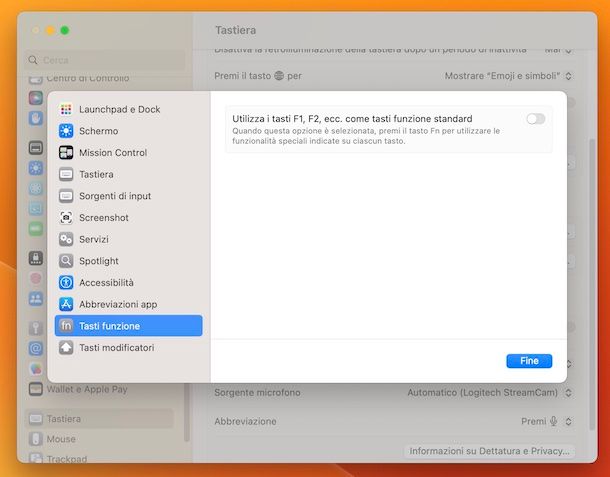Screen dimensions: 610x477
Task: Select Mission Control category
Action: 128,153
